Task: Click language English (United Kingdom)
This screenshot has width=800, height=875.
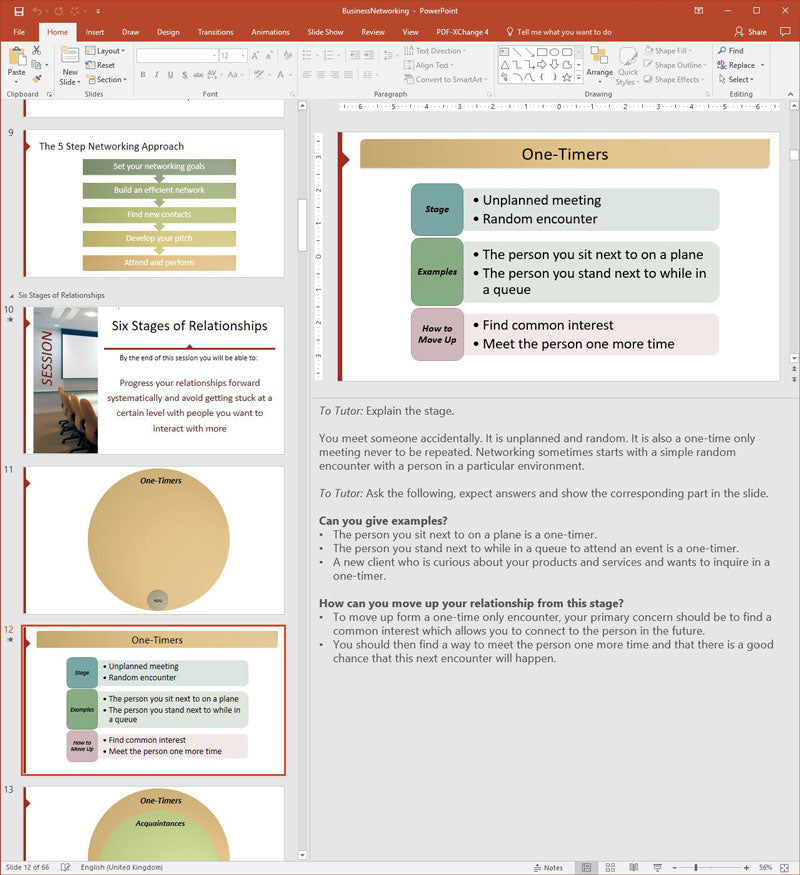Action: (x=122, y=867)
